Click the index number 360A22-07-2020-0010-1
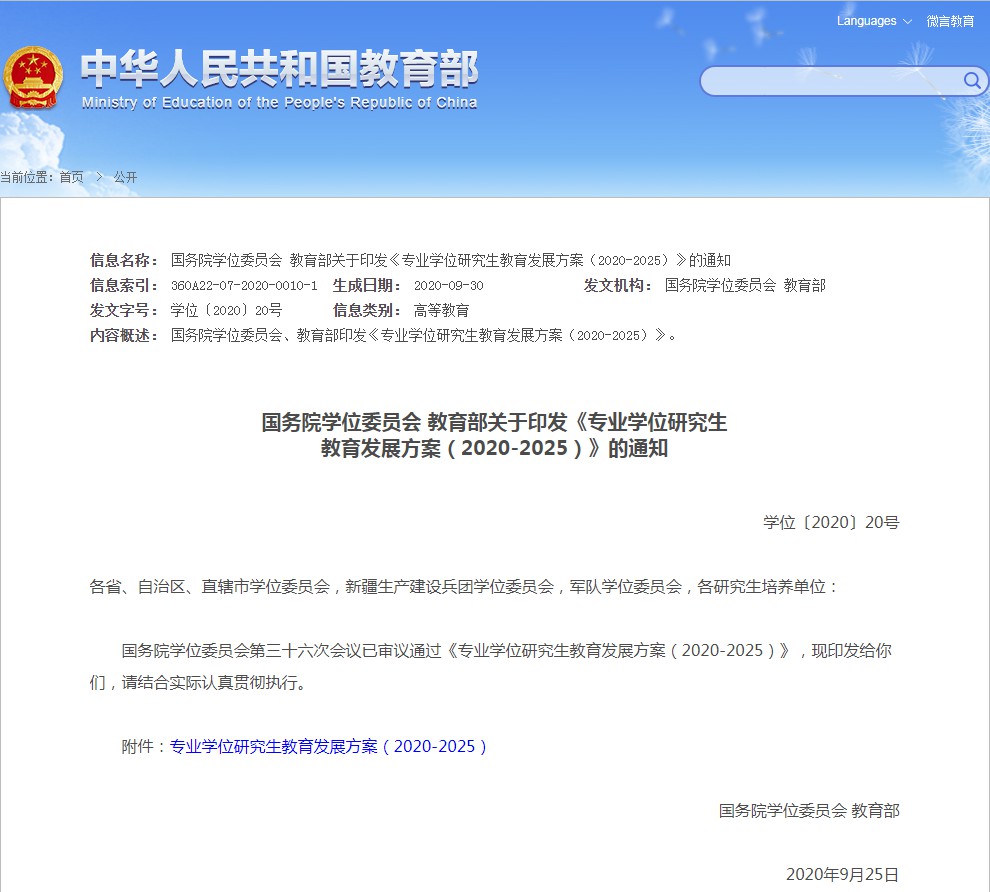The height and width of the screenshot is (892, 990). point(244,285)
